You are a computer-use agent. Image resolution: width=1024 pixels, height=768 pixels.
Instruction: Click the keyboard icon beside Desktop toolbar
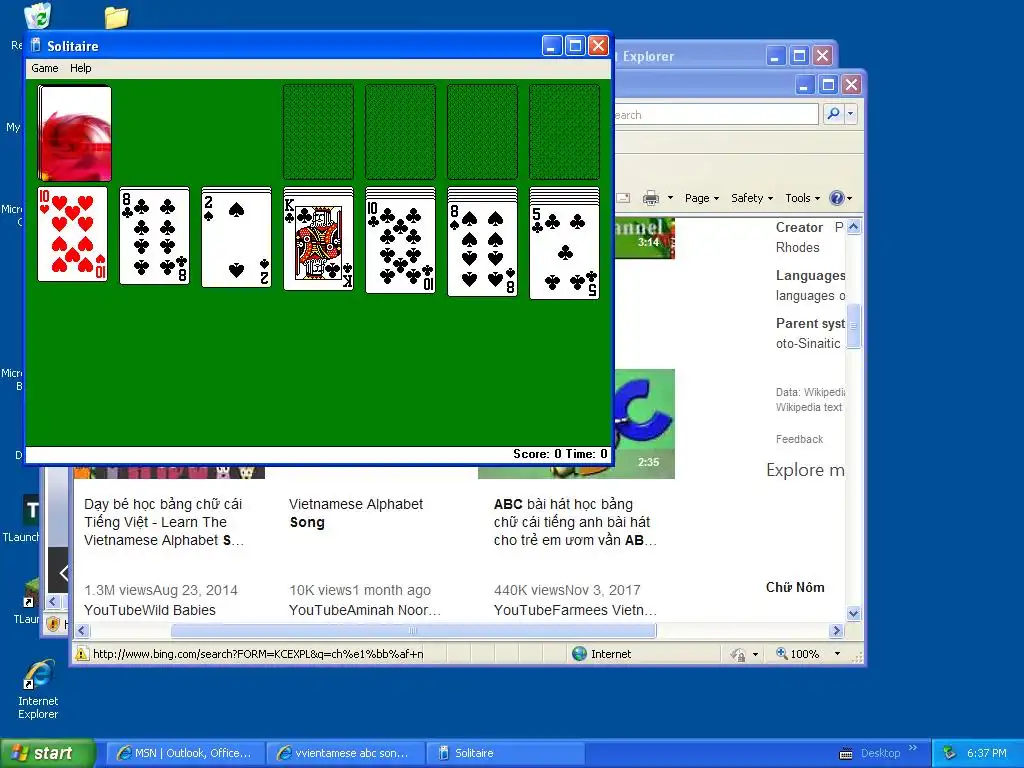click(845, 754)
